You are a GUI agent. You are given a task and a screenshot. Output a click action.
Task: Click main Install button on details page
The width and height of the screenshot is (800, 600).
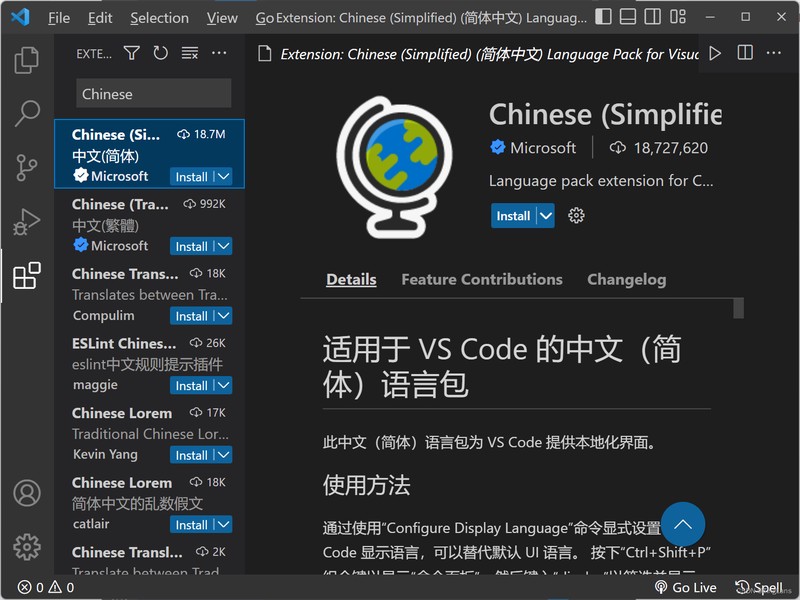(513, 216)
